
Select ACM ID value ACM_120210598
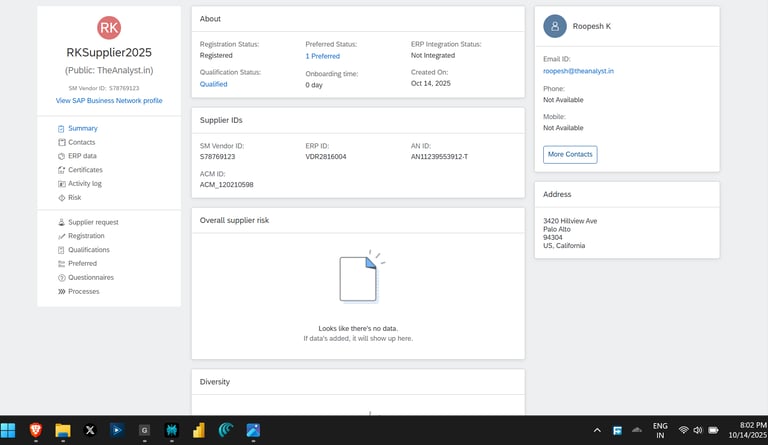(x=226, y=185)
